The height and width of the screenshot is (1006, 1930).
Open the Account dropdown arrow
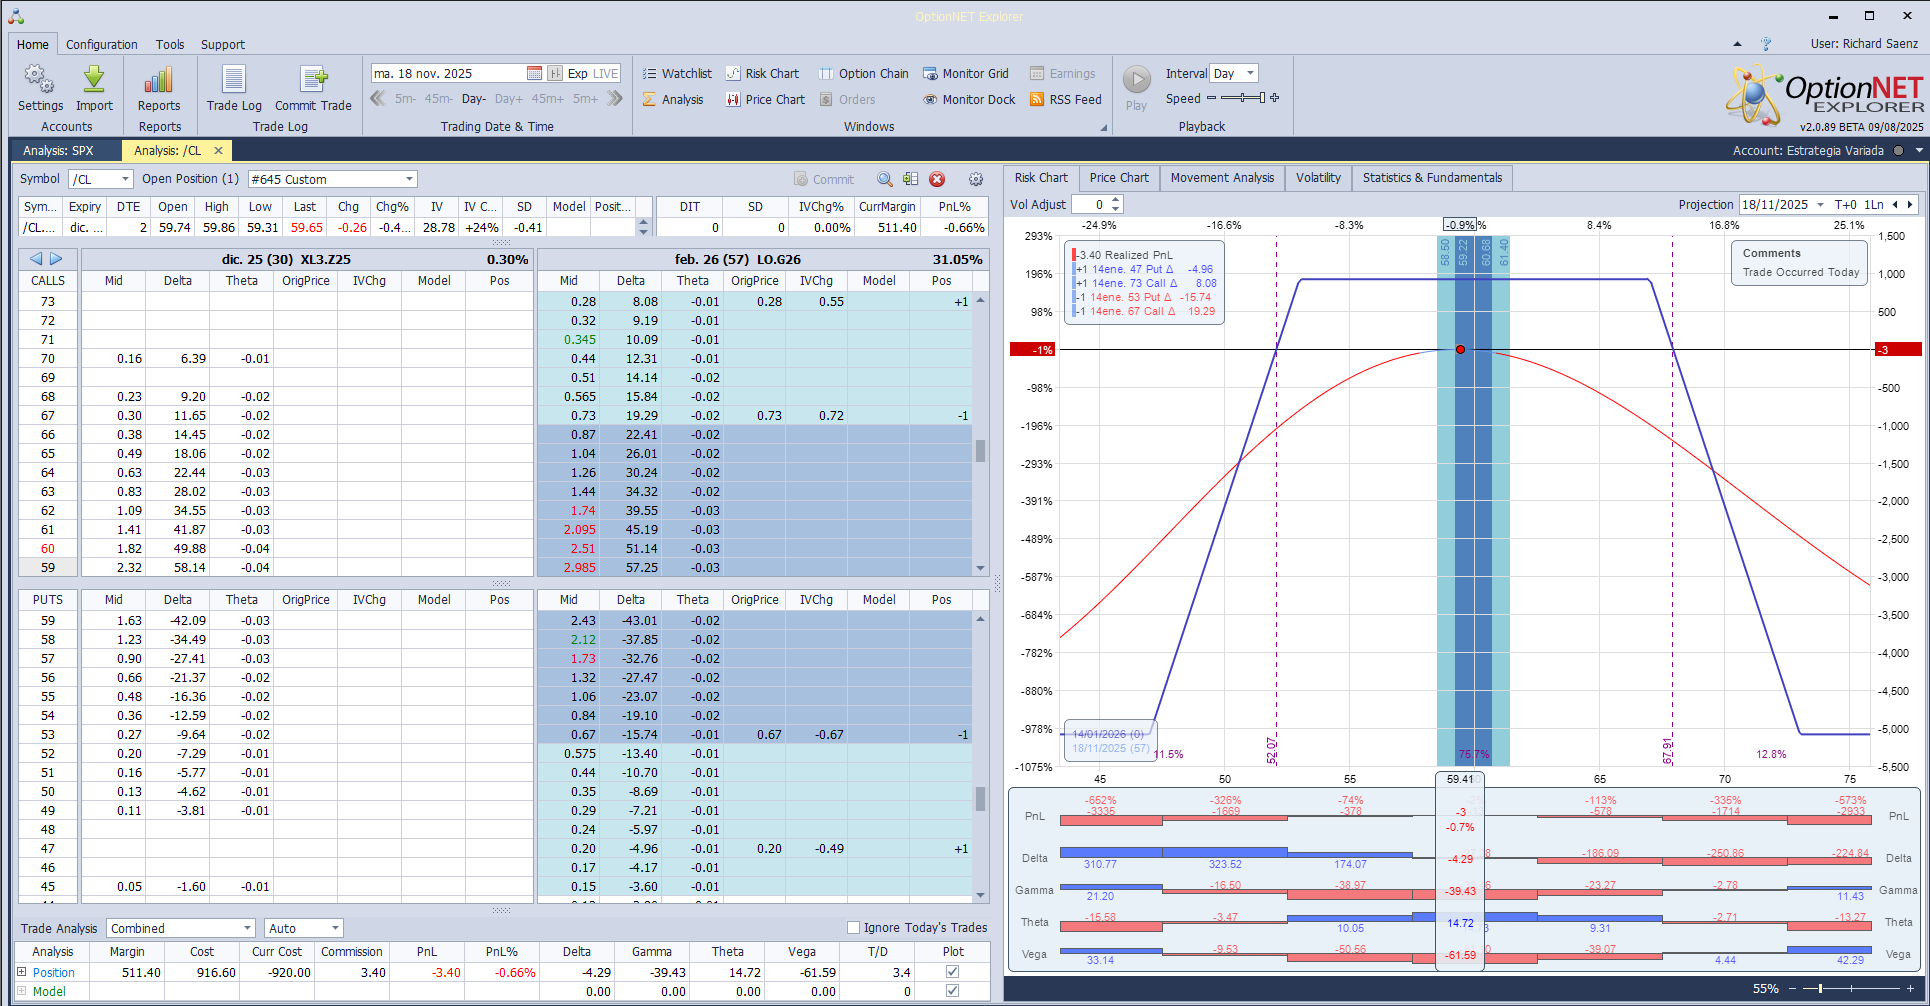click(1919, 150)
